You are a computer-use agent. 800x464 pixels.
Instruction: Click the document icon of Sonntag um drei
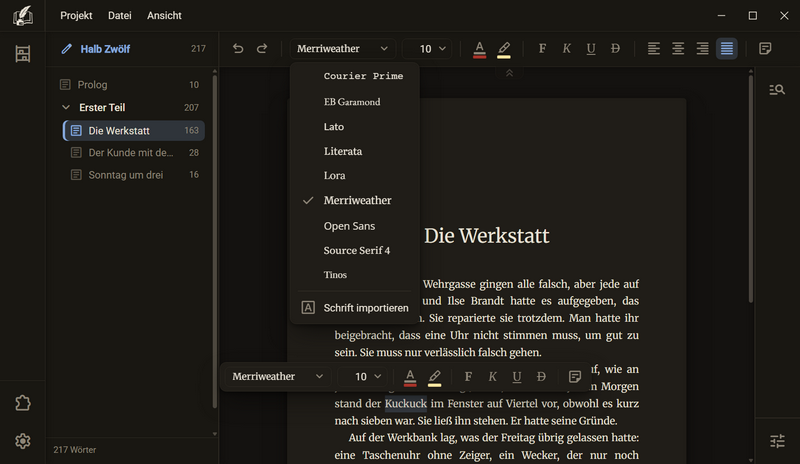[76, 175]
